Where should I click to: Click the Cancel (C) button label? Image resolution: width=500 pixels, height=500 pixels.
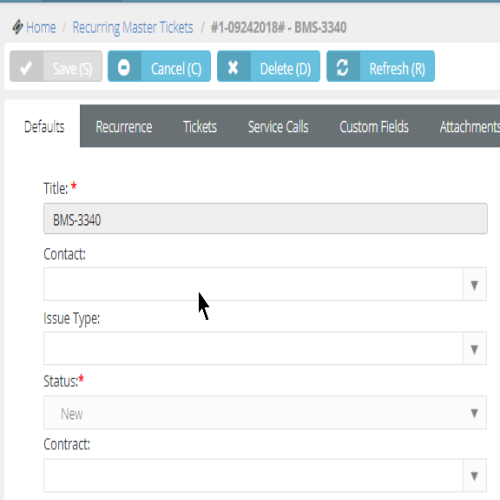point(176,69)
